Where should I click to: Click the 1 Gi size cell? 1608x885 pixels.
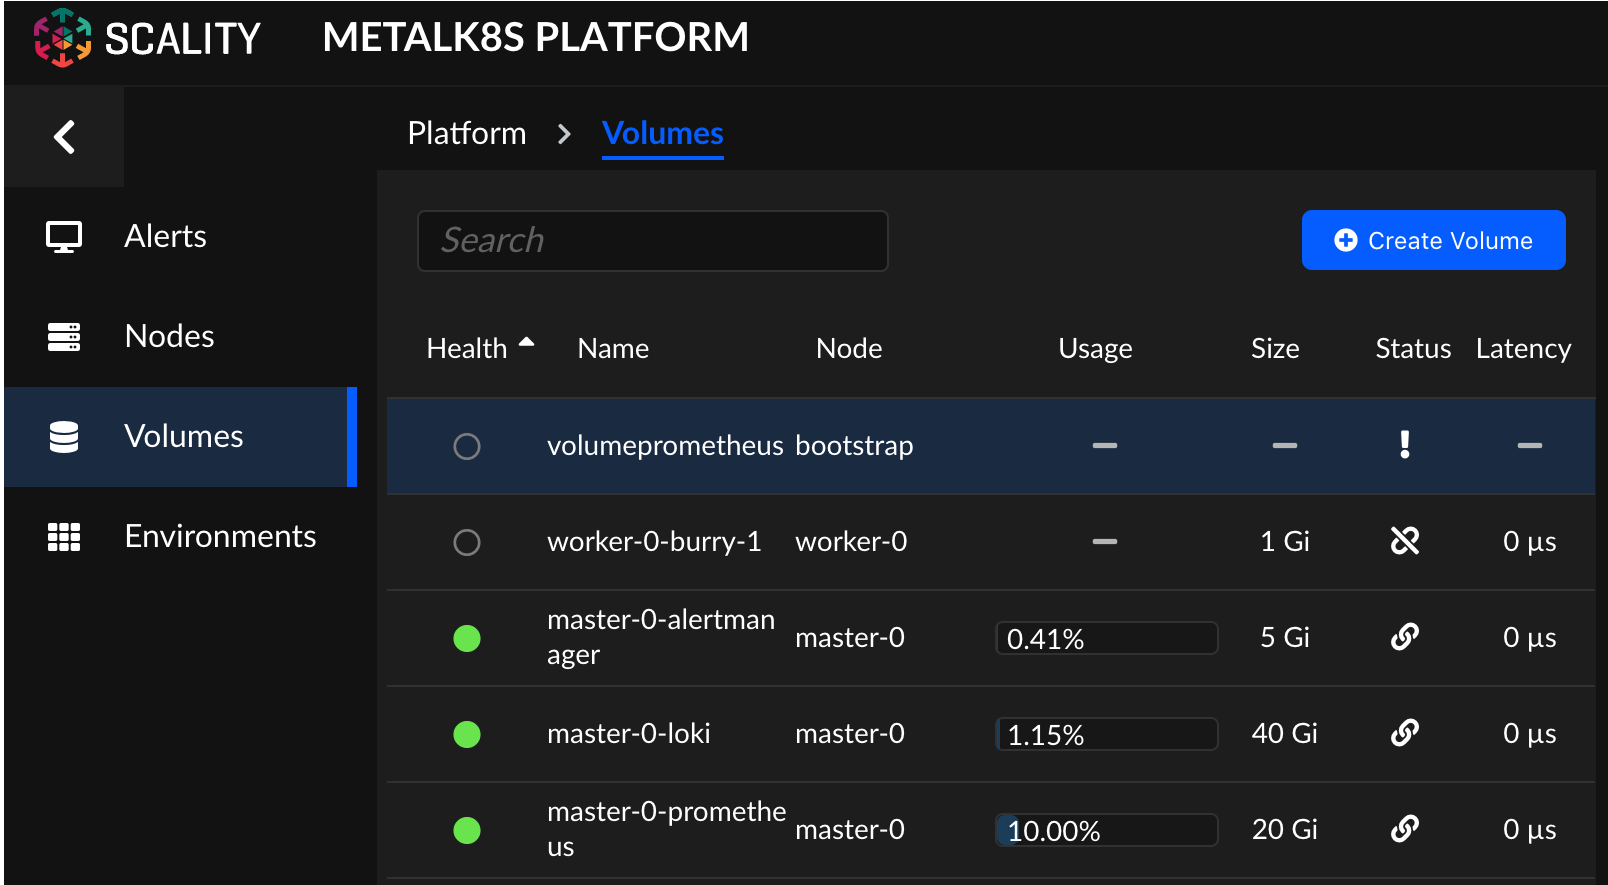tap(1285, 541)
